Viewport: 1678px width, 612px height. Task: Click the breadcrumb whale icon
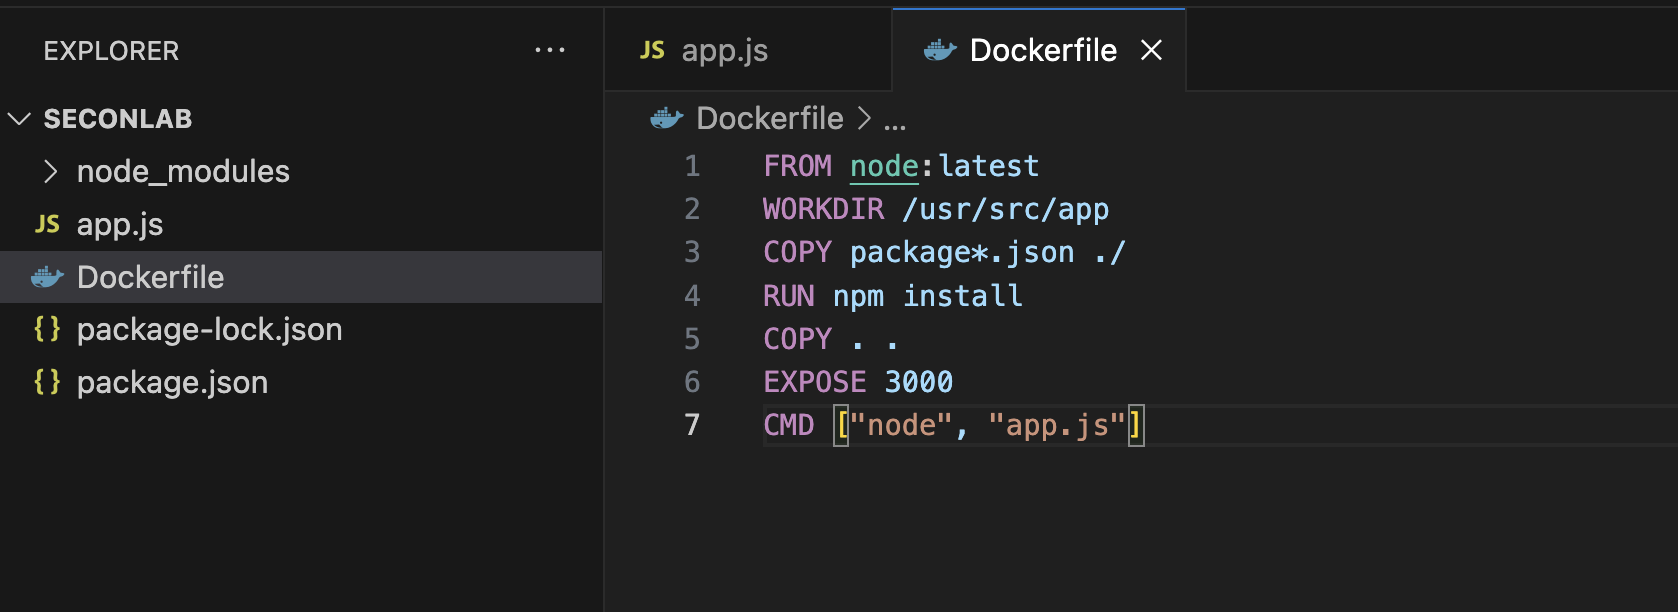coord(667,119)
